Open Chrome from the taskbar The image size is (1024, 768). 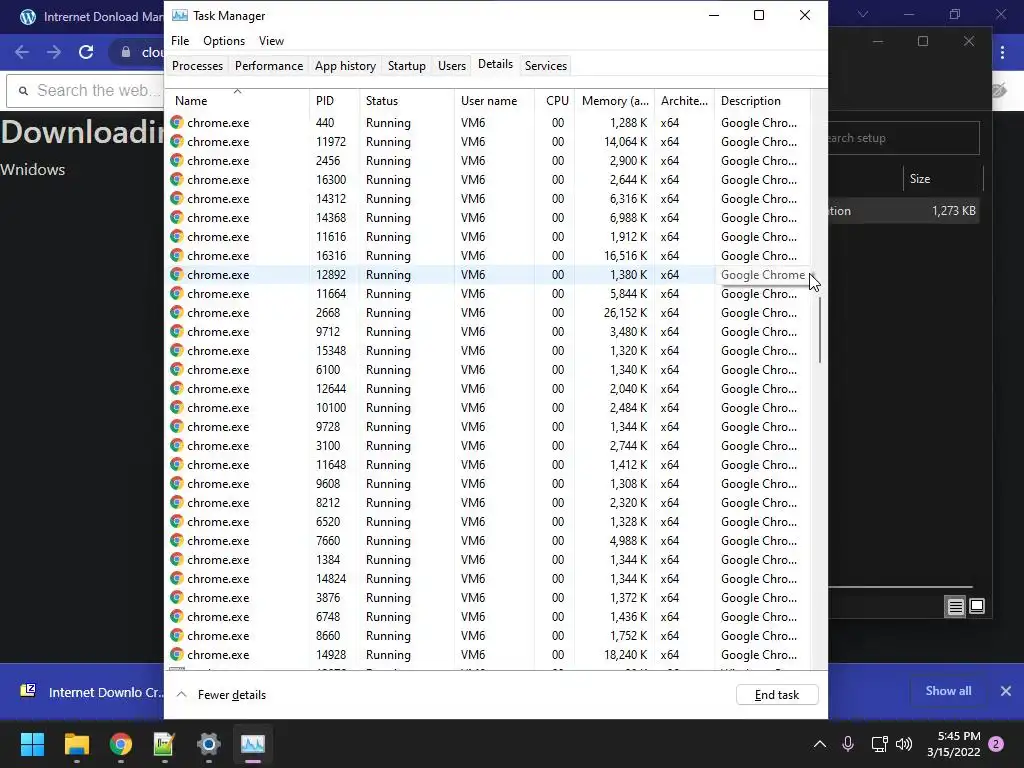point(121,744)
